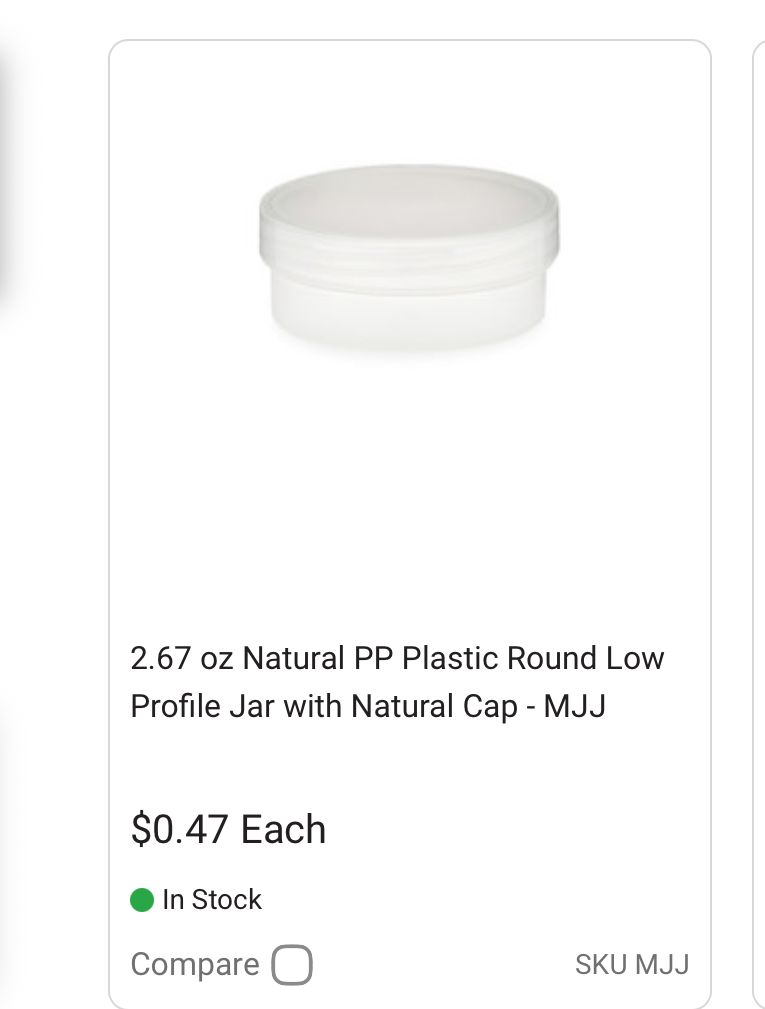Click the Compare label text
The height and width of the screenshot is (1009, 765).
195,965
